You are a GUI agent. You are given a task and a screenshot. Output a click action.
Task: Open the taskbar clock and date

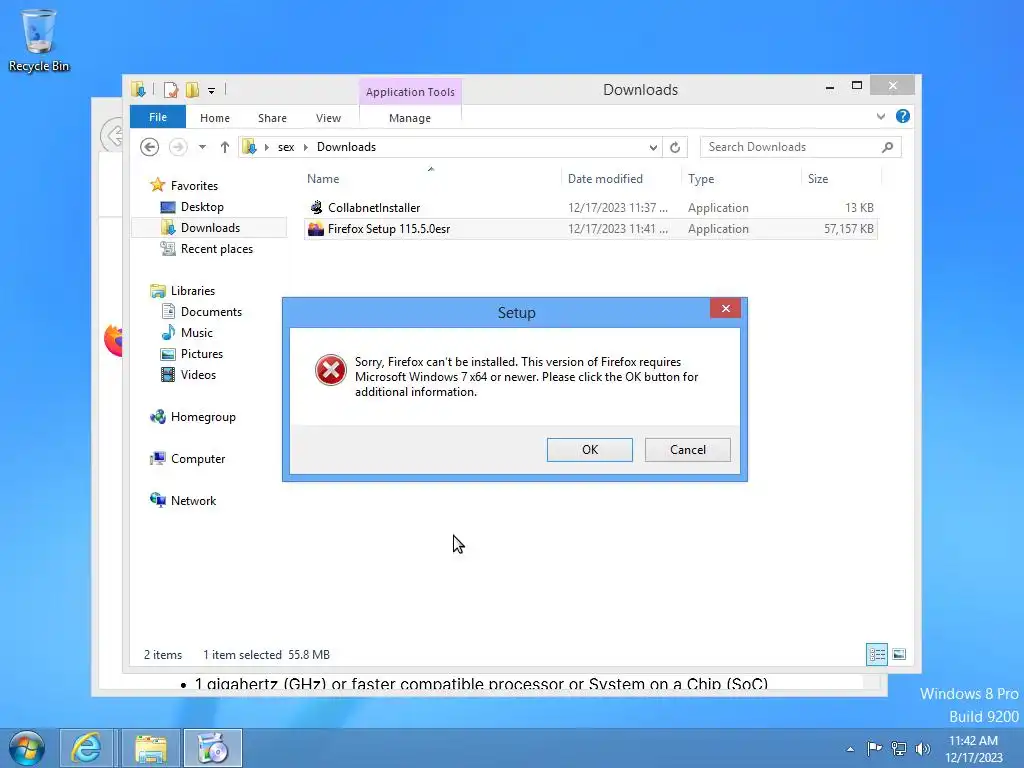pos(973,748)
